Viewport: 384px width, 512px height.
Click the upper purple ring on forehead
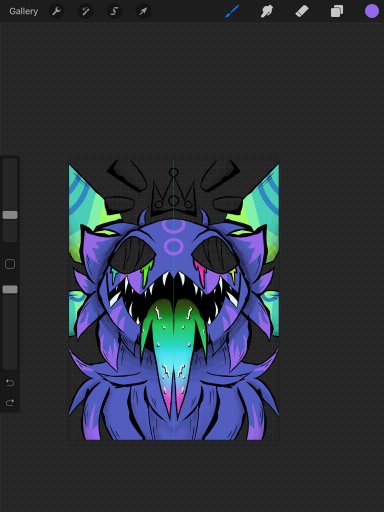point(174,226)
